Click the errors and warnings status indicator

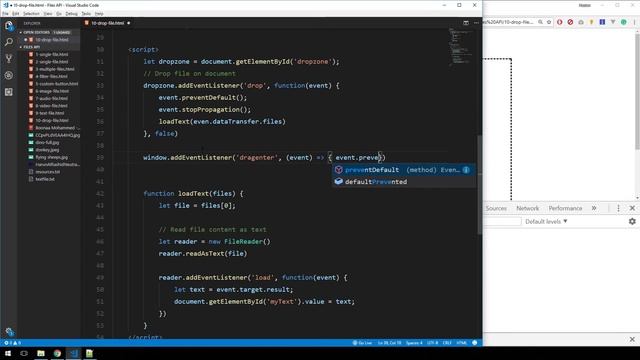pyautogui.click(x=12, y=343)
